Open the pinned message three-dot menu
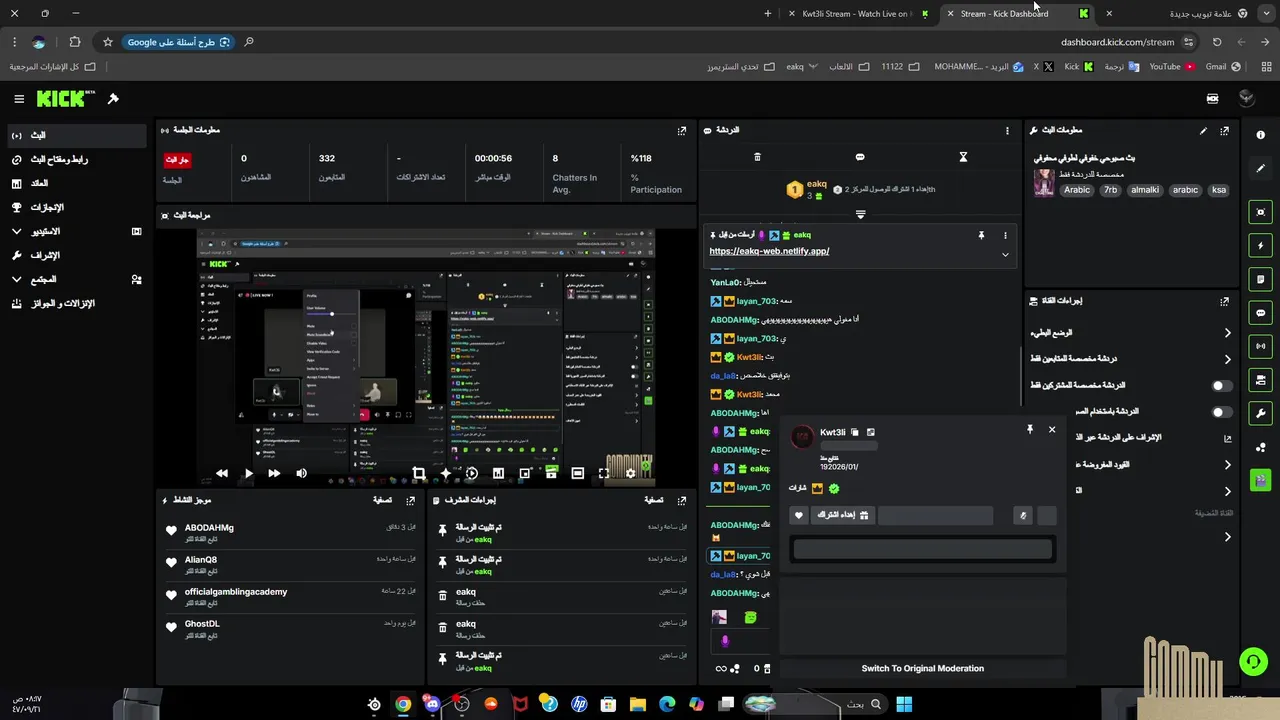 tap(1006, 235)
